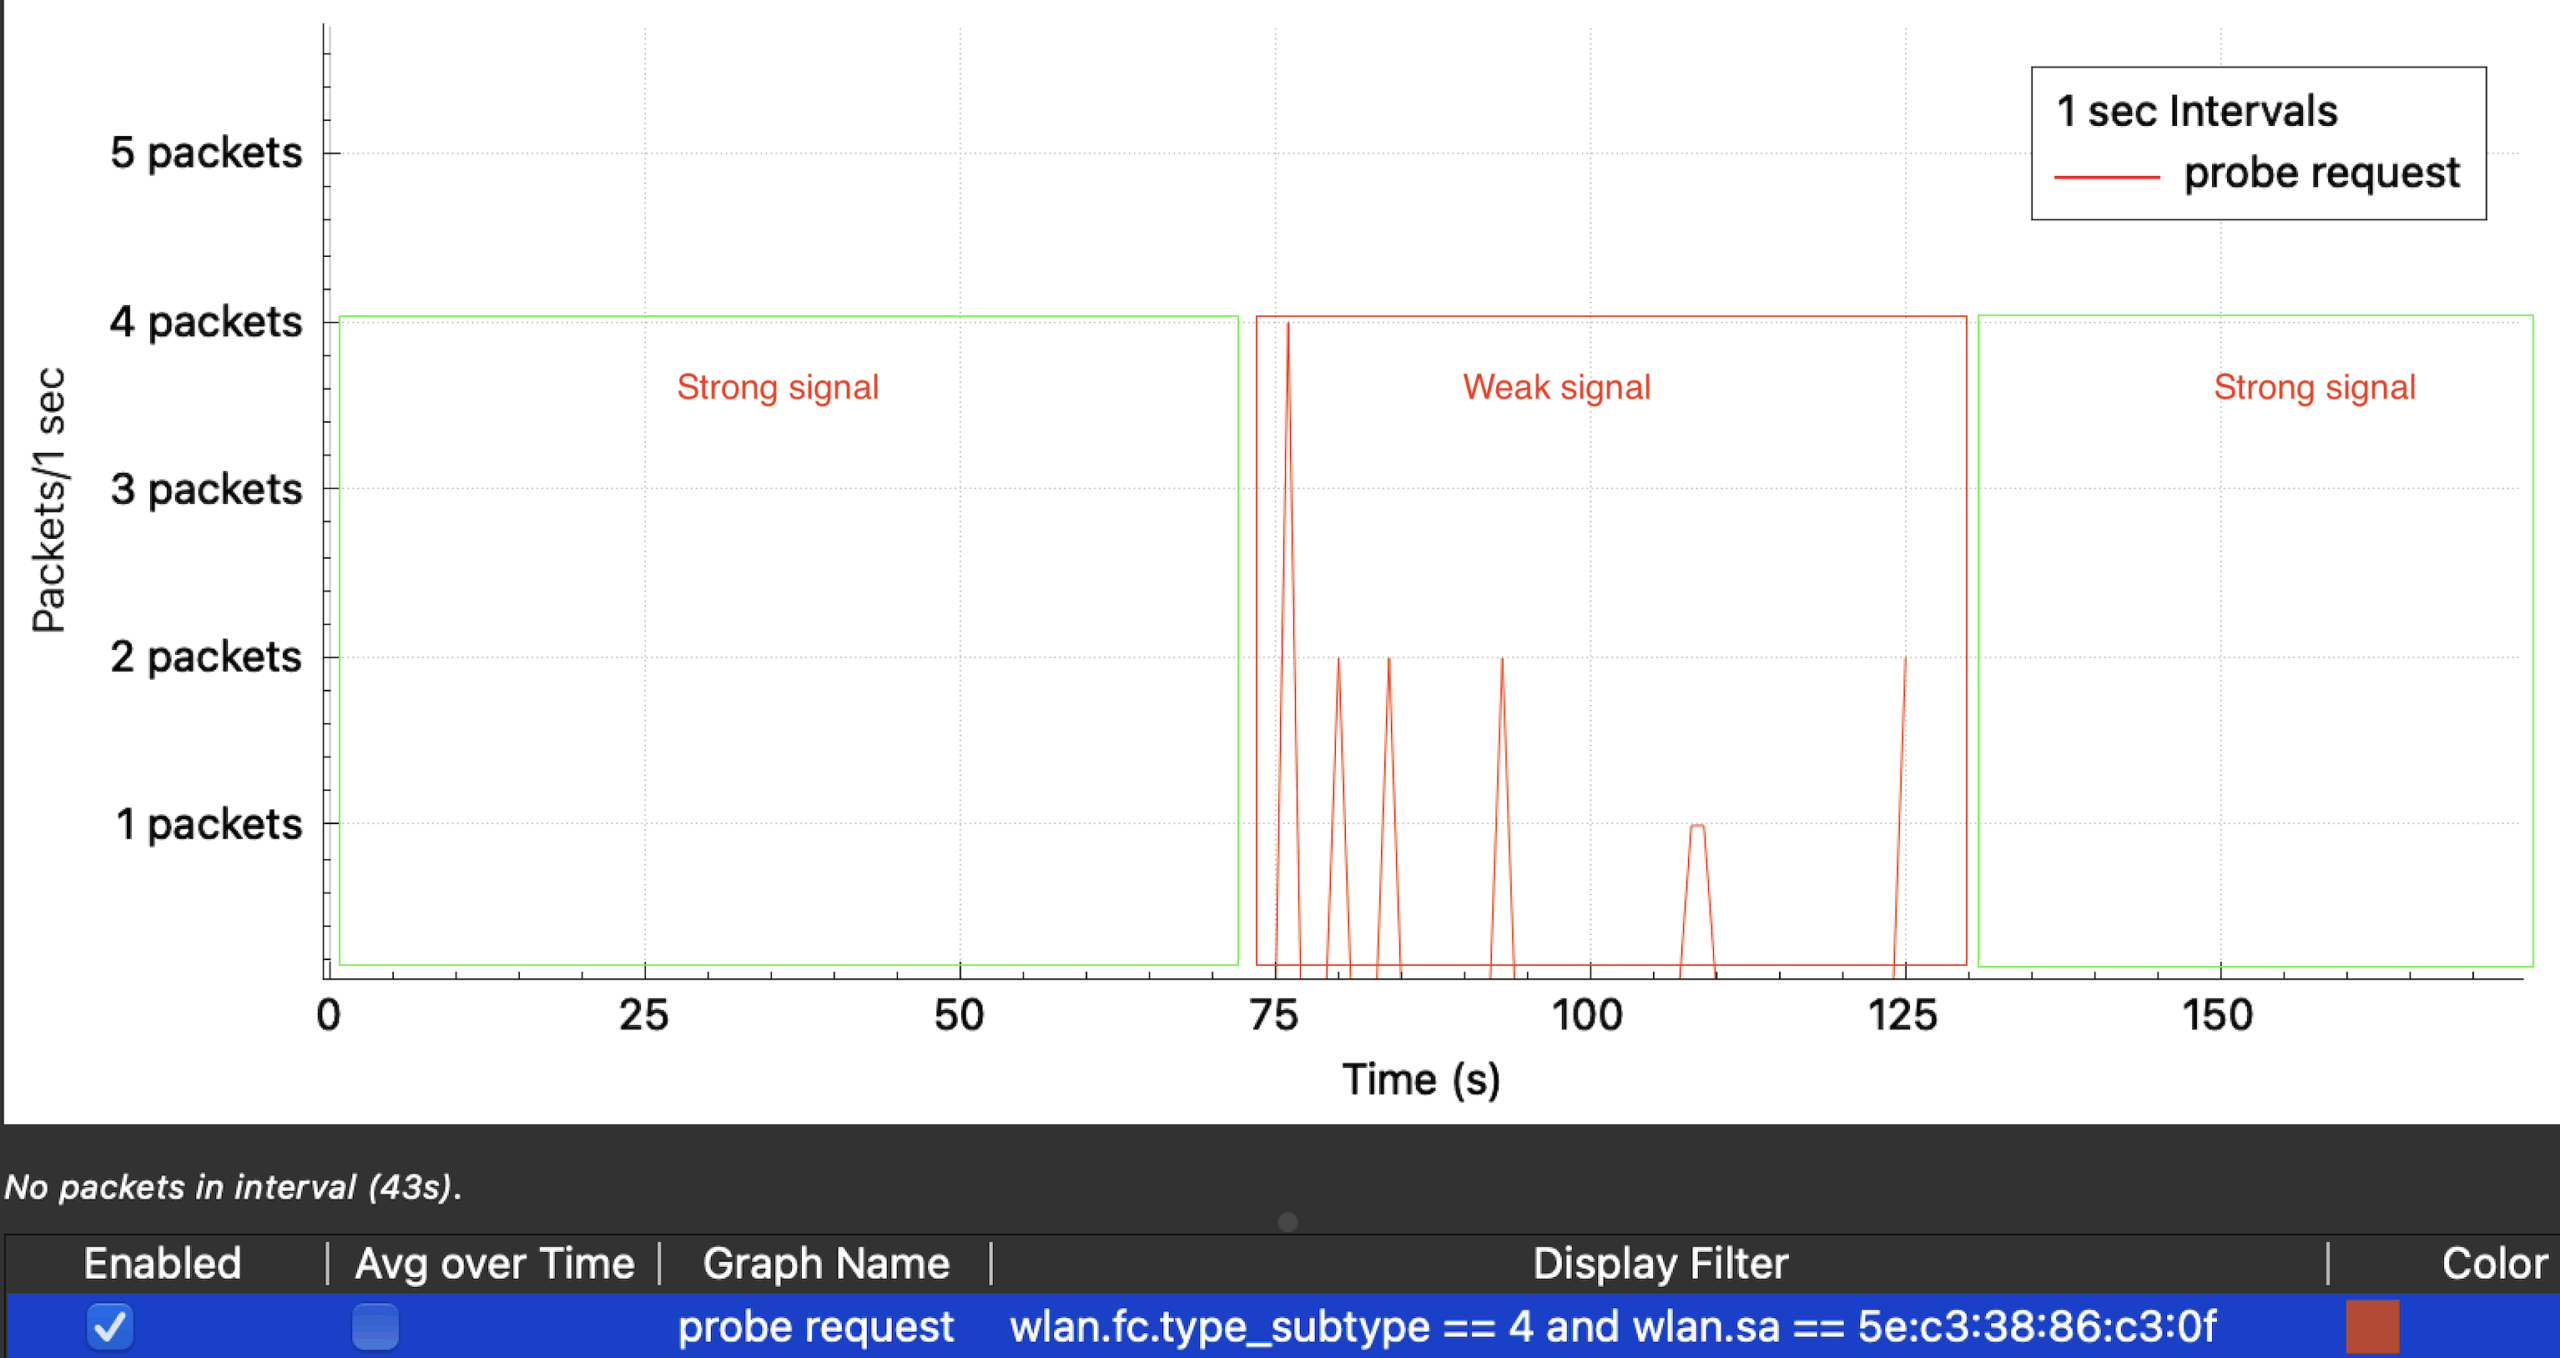
Task: Select the probe request graph name cell
Action: [815, 1327]
